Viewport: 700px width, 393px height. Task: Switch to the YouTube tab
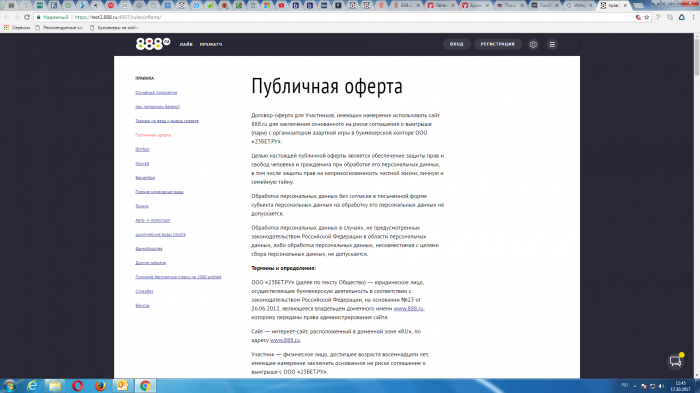pyautogui.click(x=281, y=5)
